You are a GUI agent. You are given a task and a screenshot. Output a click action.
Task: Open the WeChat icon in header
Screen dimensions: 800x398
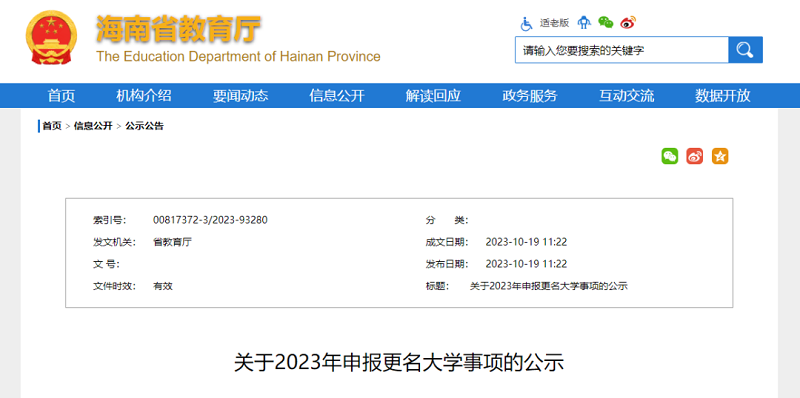(x=606, y=22)
